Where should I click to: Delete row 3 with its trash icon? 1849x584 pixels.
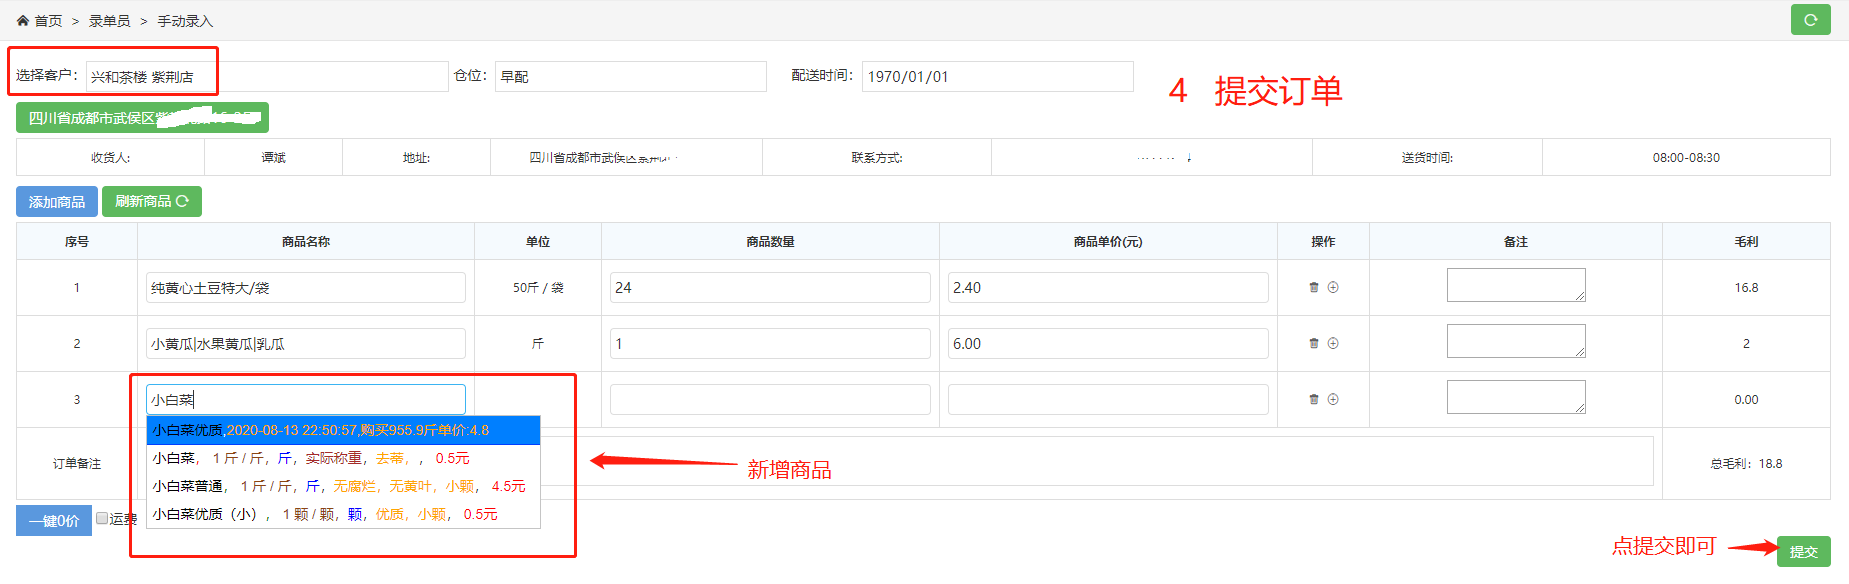coord(1314,399)
